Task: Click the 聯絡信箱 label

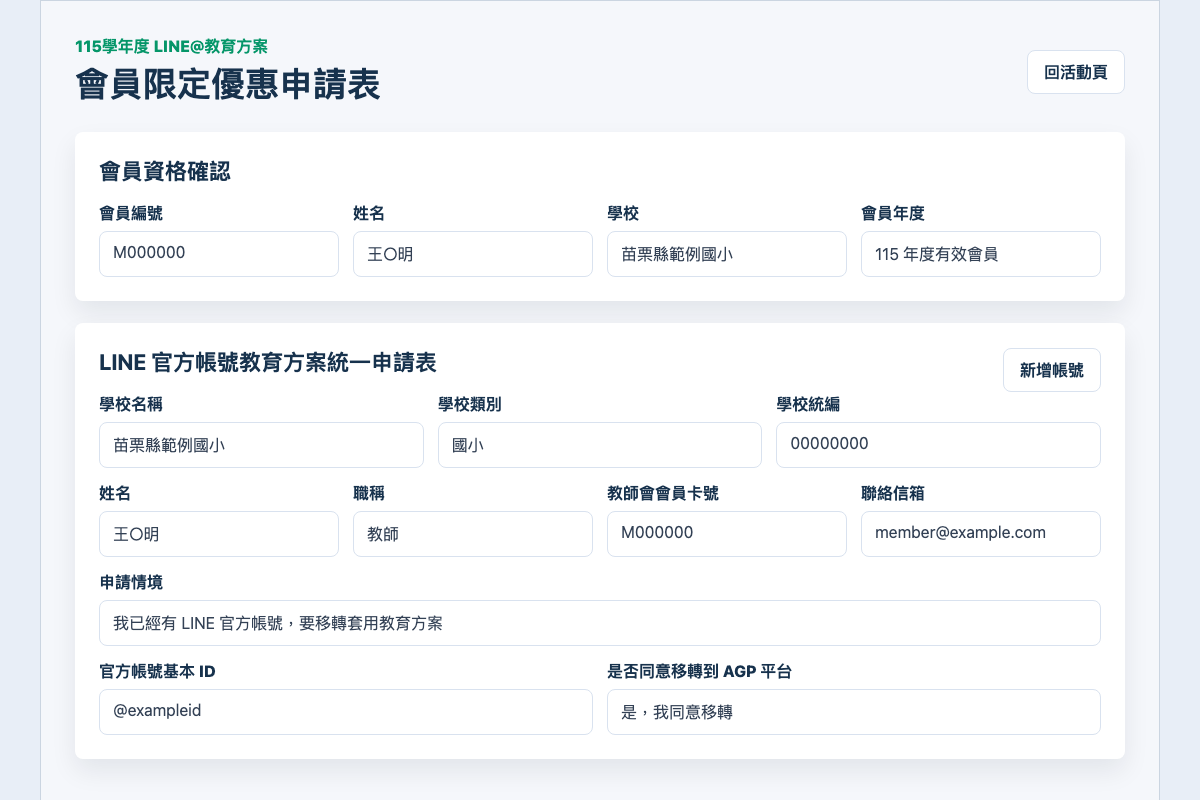Action: [x=893, y=493]
